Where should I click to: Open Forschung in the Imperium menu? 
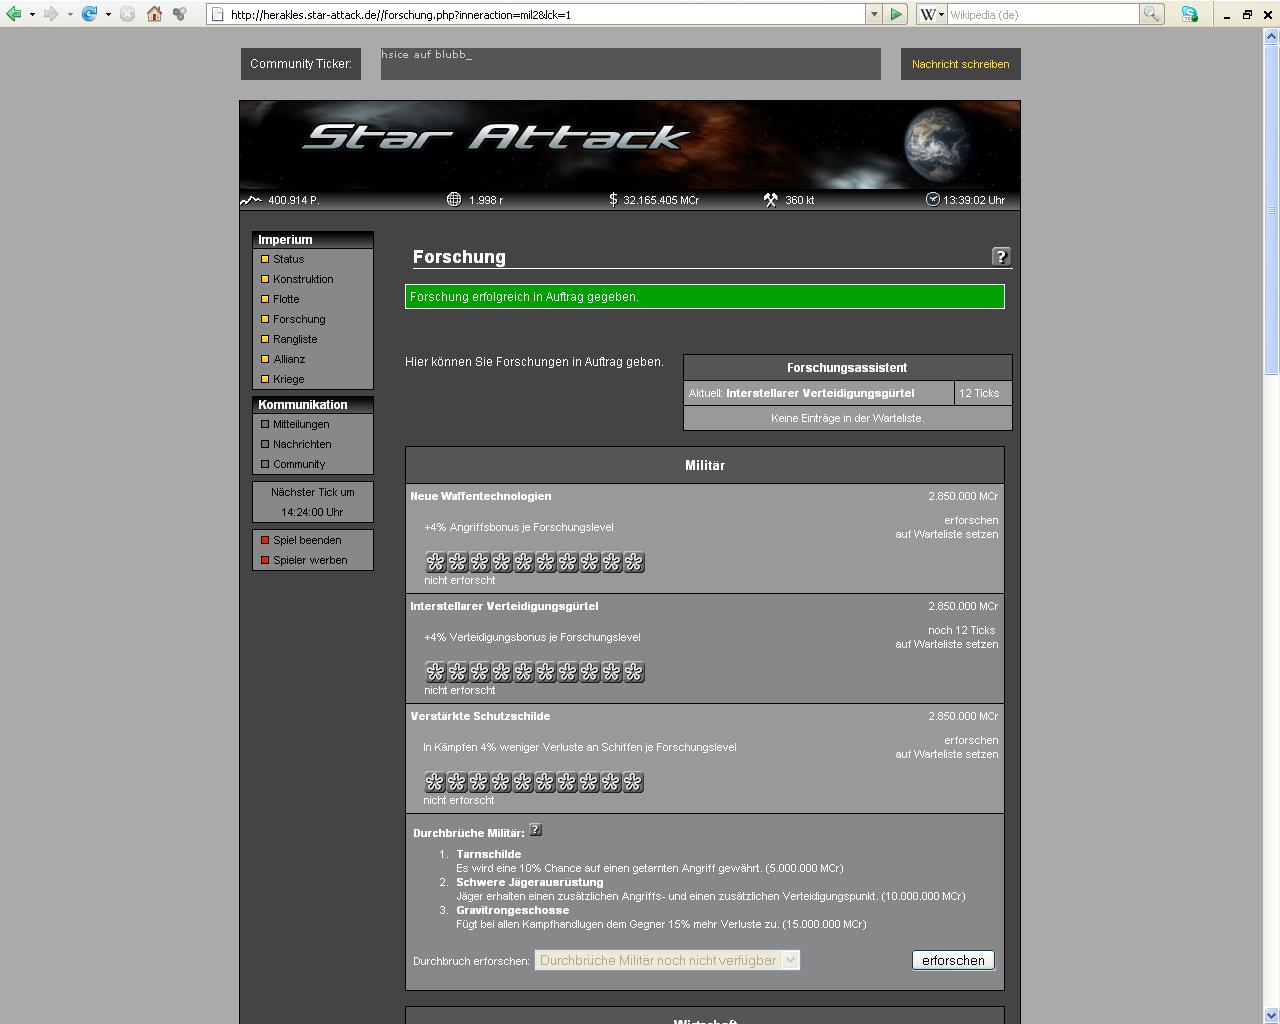point(299,319)
